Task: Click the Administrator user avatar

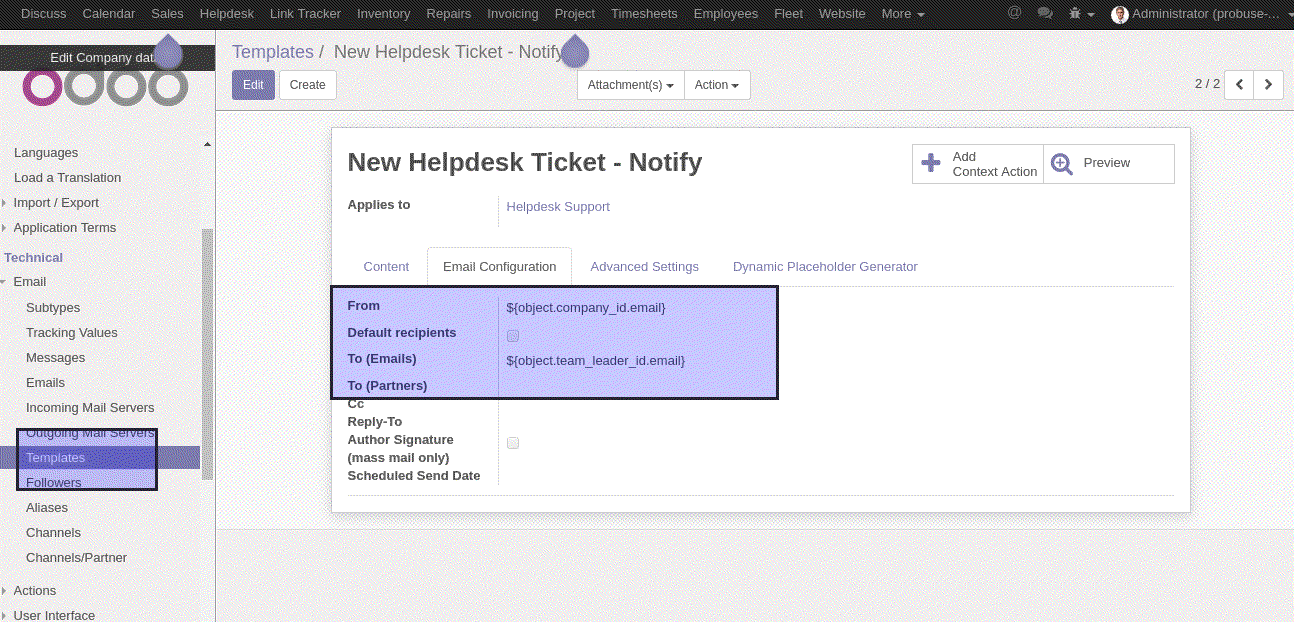Action: coord(1120,14)
